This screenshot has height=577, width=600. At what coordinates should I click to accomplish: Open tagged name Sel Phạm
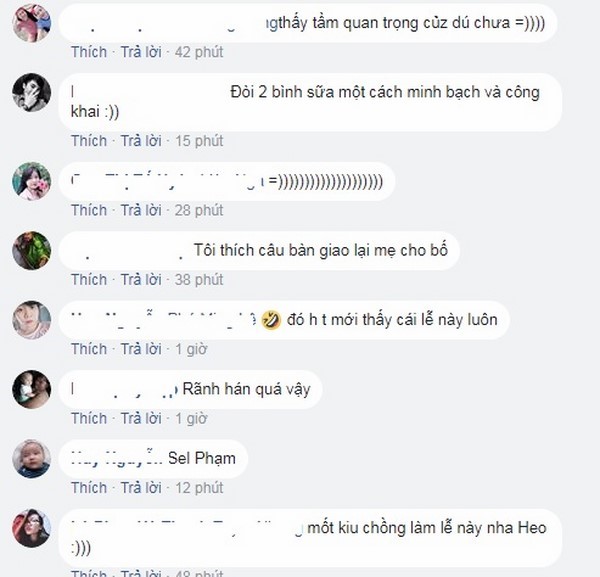click(x=202, y=458)
